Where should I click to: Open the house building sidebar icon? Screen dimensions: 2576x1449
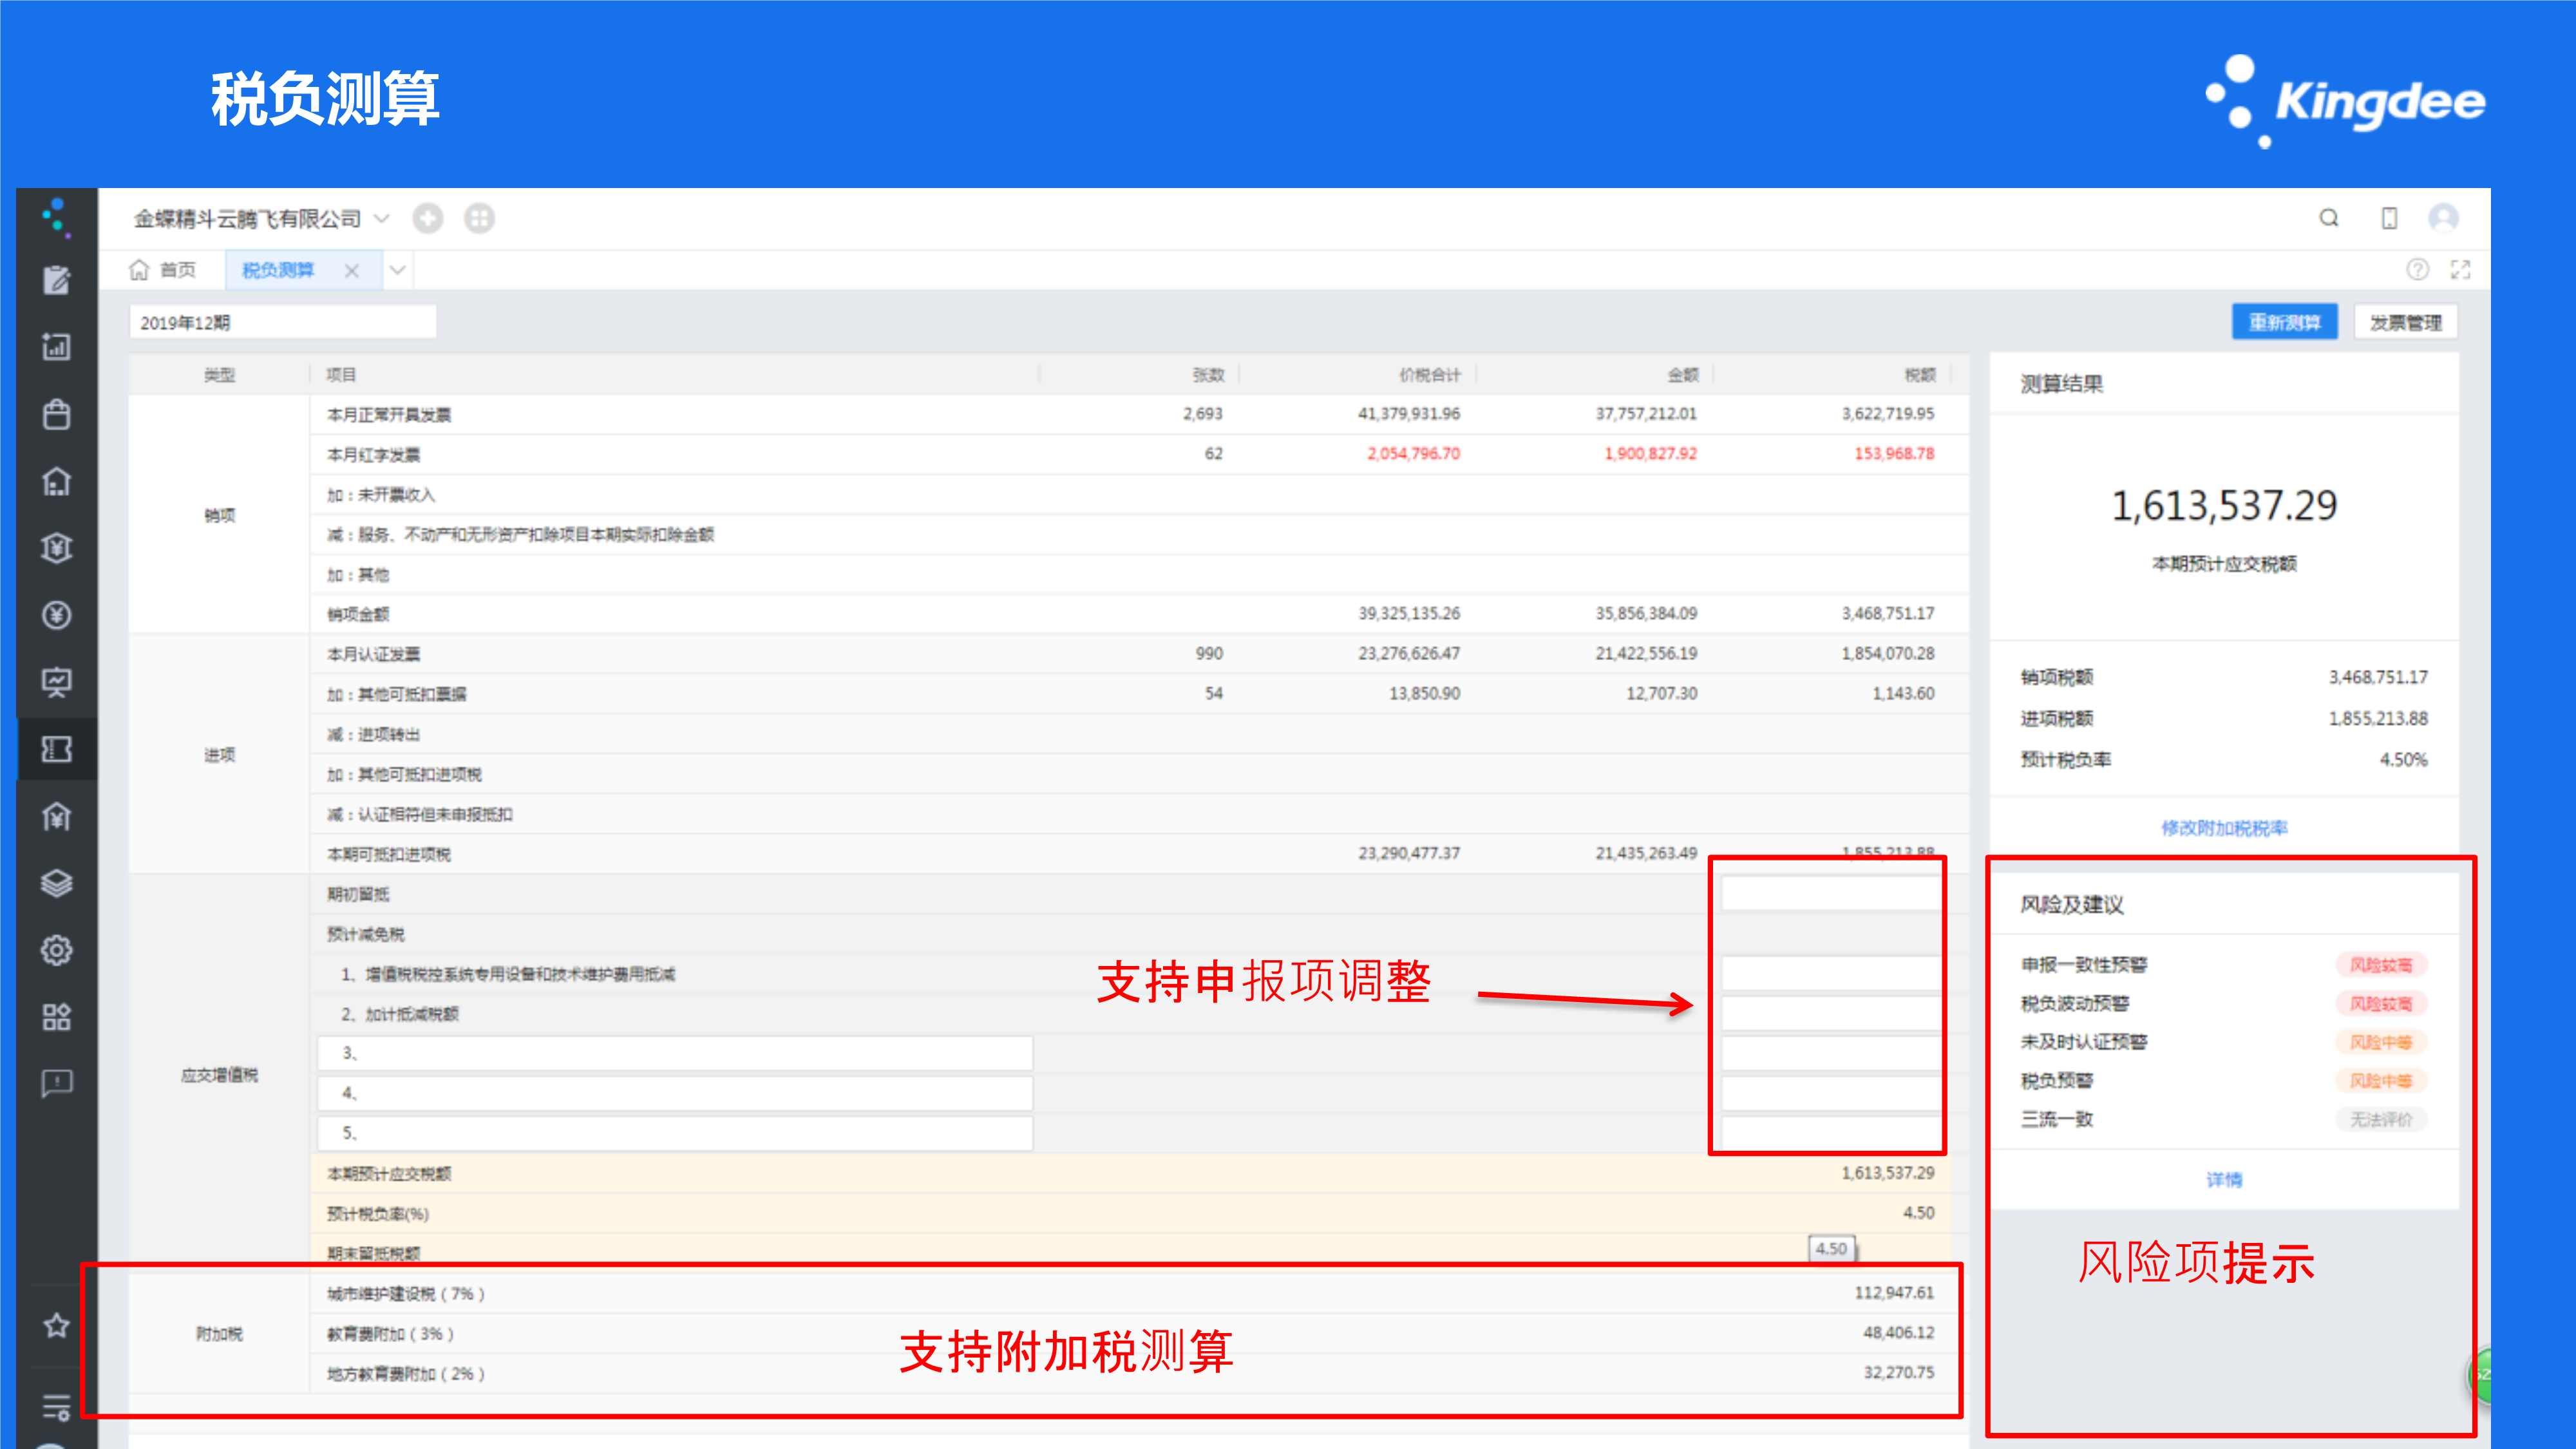click(56, 481)
